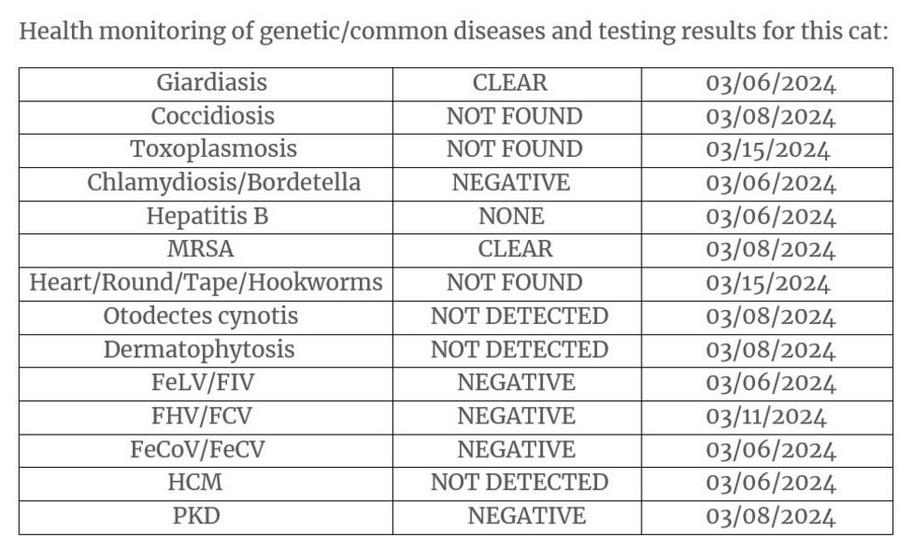Select the MRSA row label
Screen dimensions: 899x537
(x=207, y=249)
